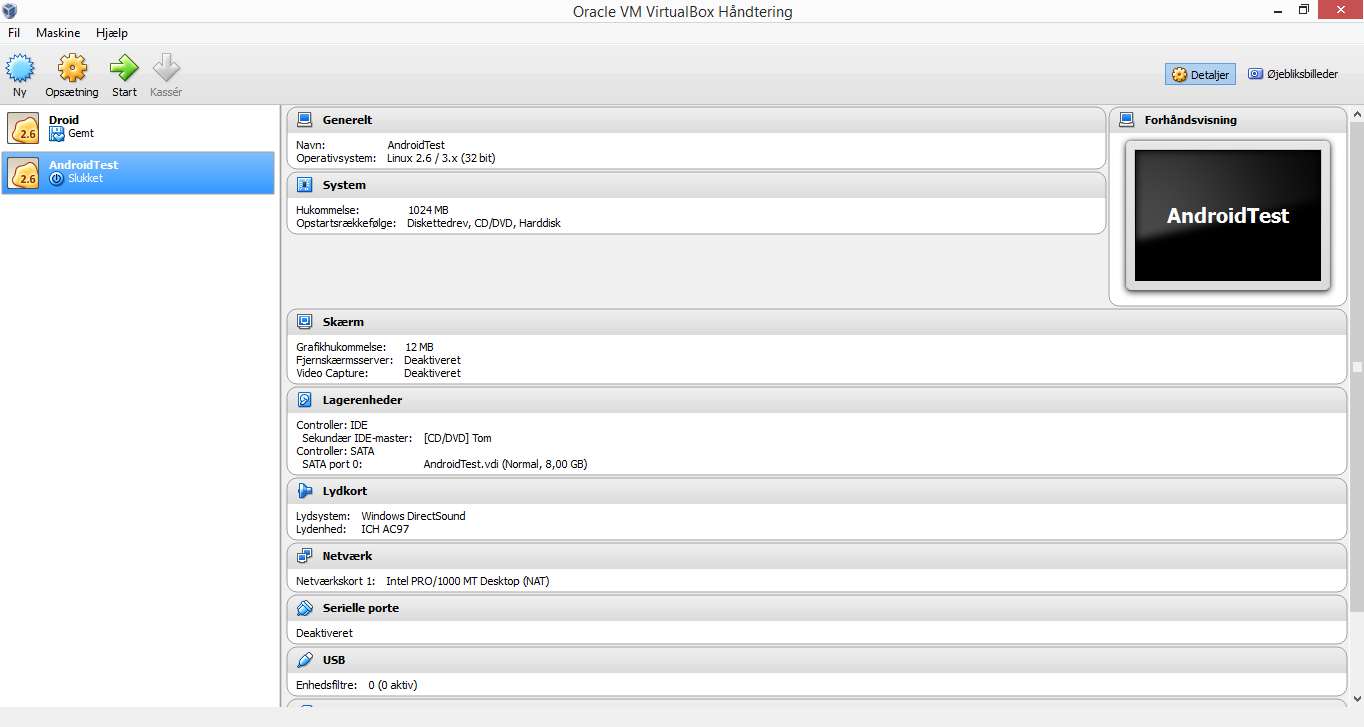Collapse the Serielle porte section header
The width and height of the screenshot is (1364, 727).
click(817, 608)
